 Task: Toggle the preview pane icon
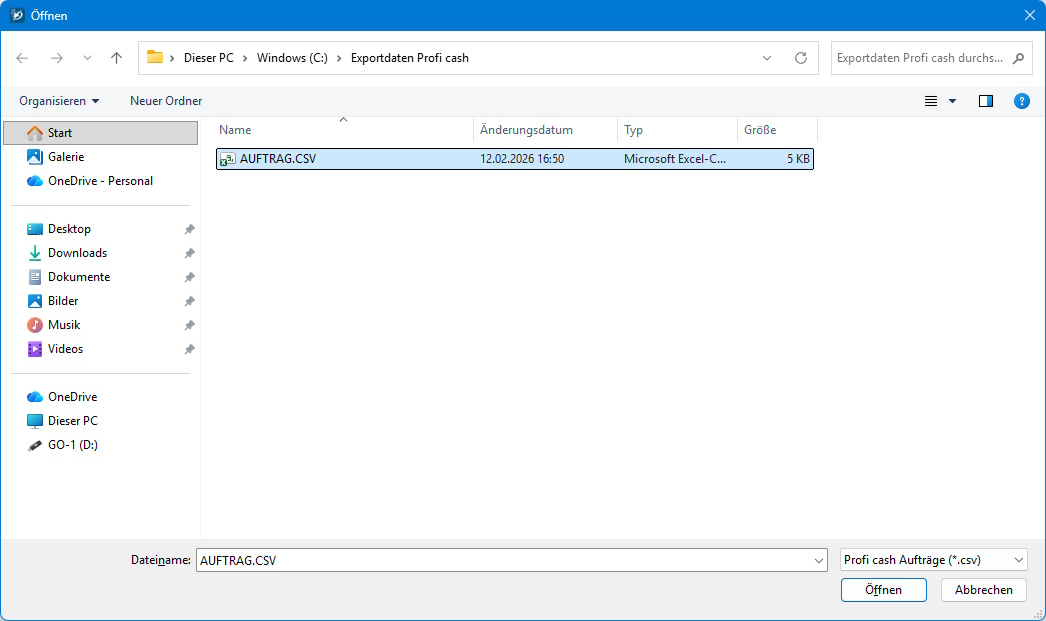tap(985, 101)
